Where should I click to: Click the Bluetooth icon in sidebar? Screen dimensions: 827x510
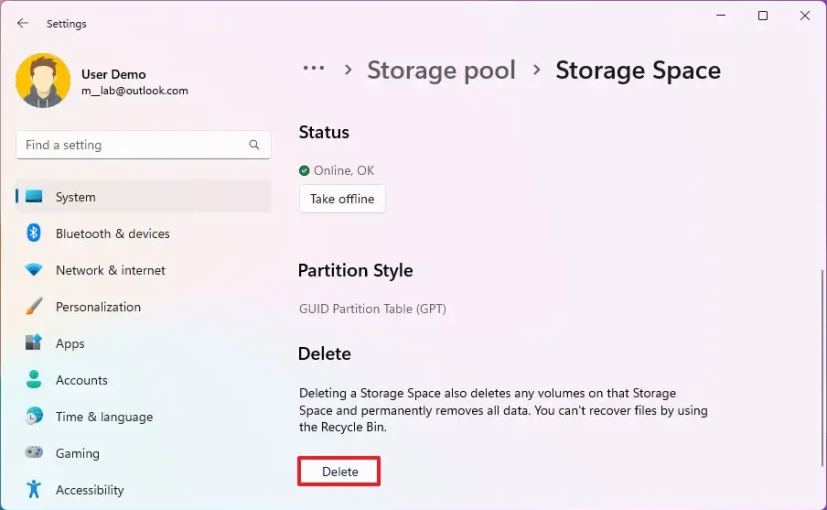[x=34, y=233]
